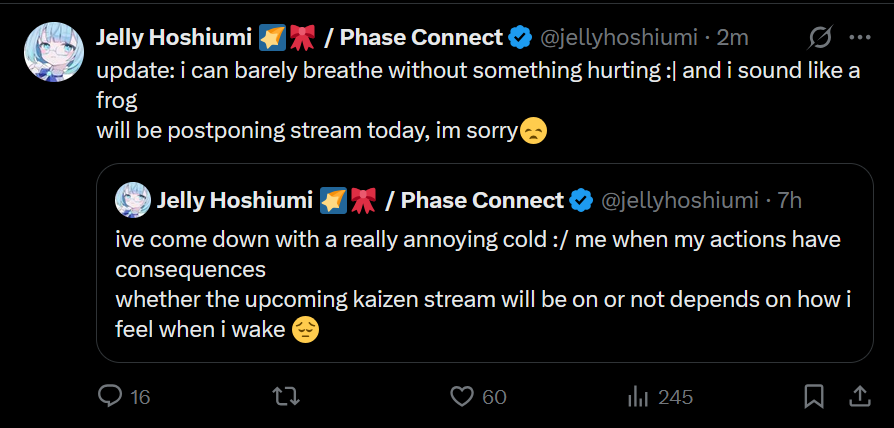Screen dimensions: 894x428
Task: Click the reply comment bubble icon
Action: [x=110, y=397]
